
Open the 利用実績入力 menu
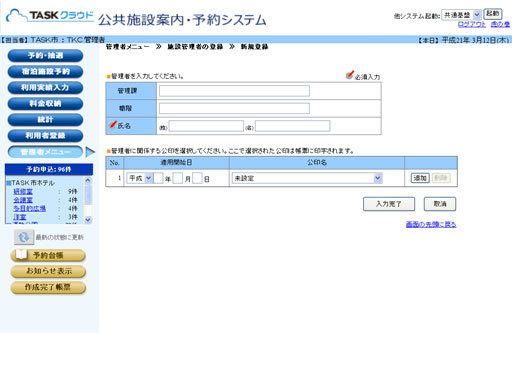(x=45, y=88)
